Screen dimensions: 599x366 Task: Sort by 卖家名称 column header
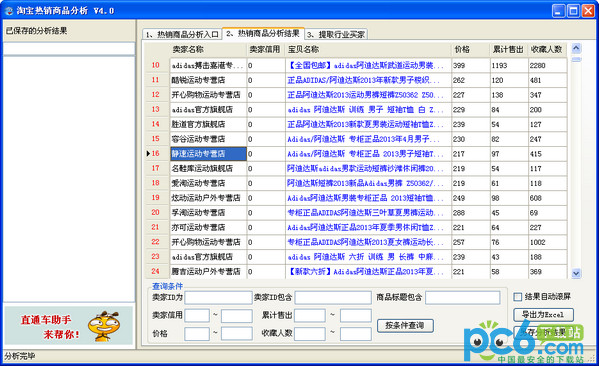209,49
